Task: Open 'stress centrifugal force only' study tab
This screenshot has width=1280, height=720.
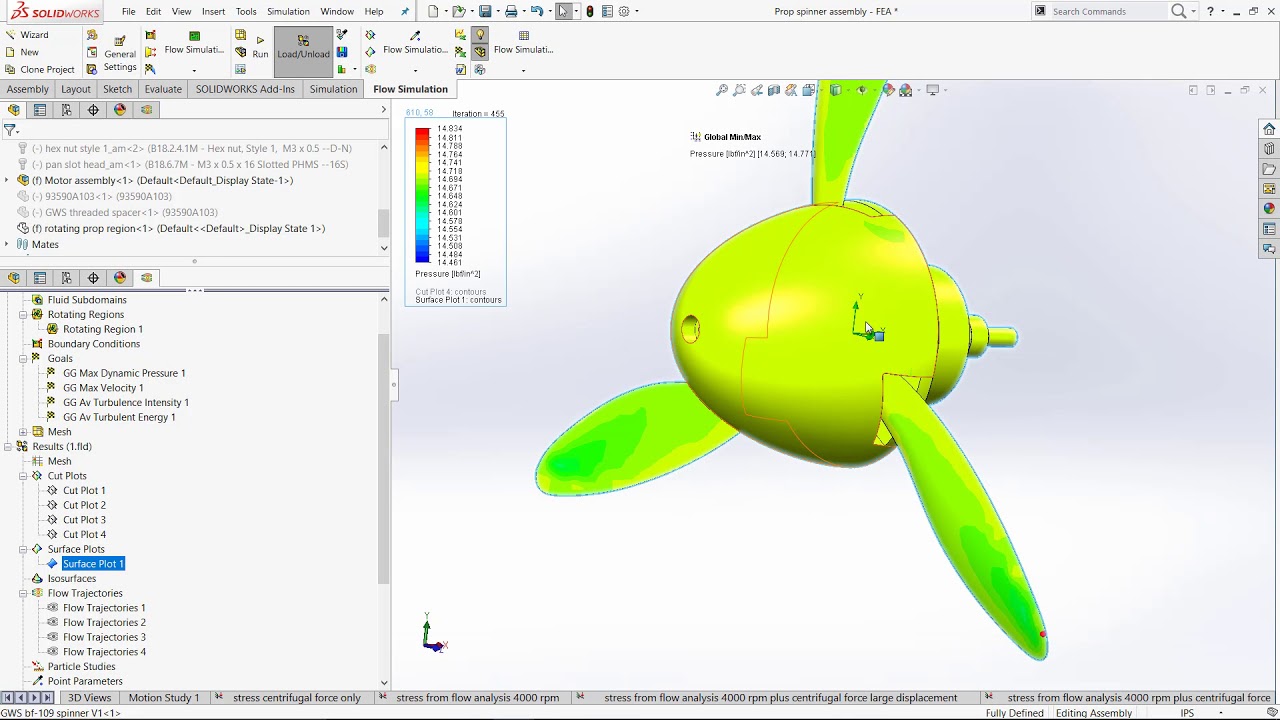Action: (296, 698)
